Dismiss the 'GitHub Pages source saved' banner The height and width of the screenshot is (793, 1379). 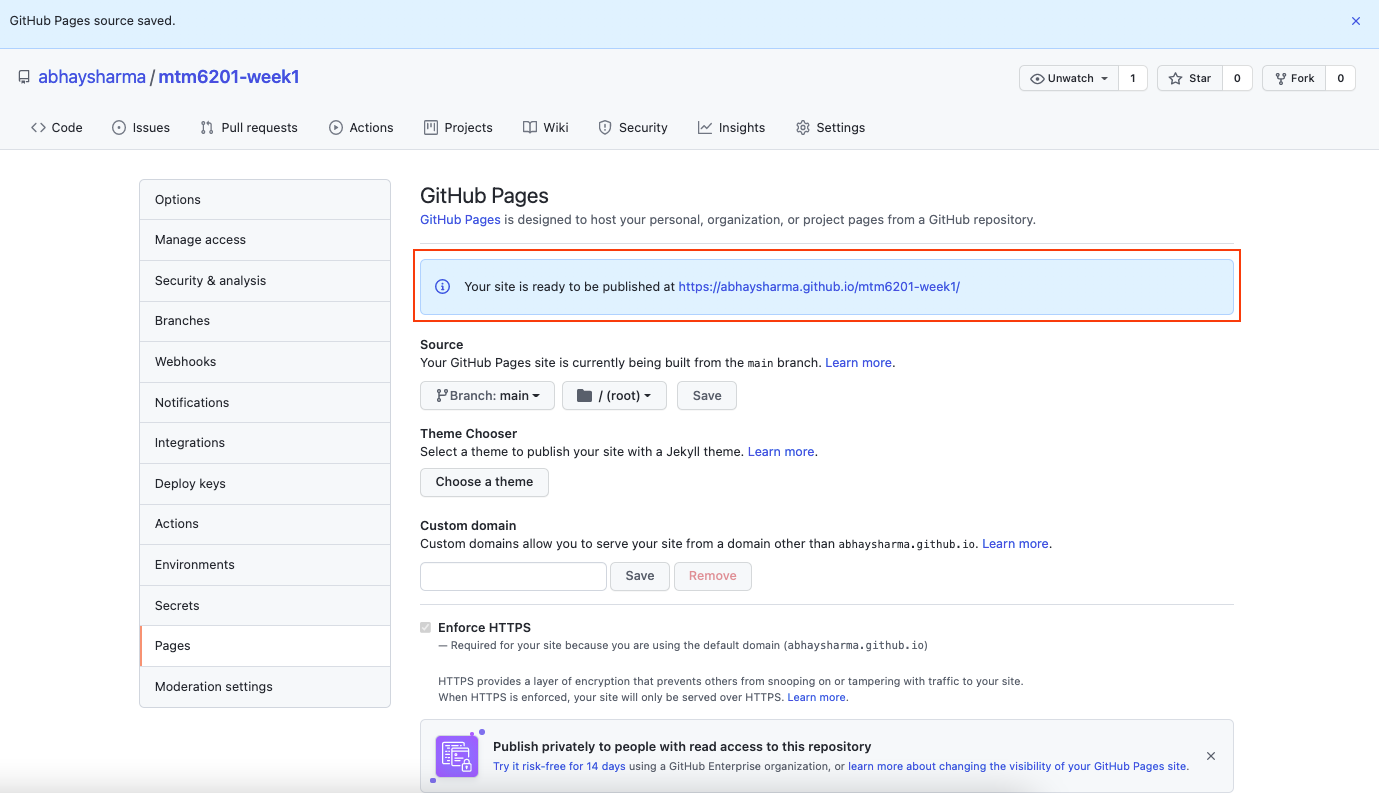1356,21
